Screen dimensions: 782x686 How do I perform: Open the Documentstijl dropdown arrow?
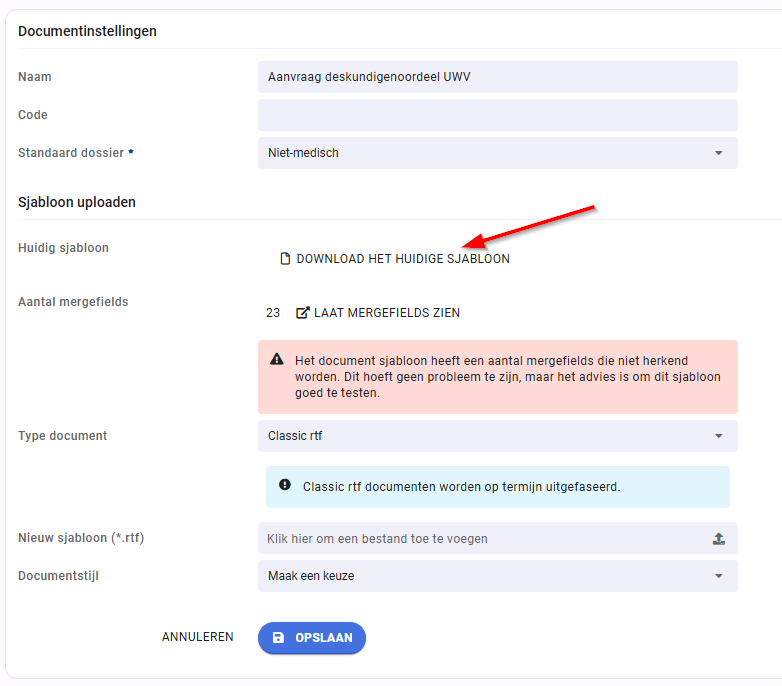tap(718, 576)
